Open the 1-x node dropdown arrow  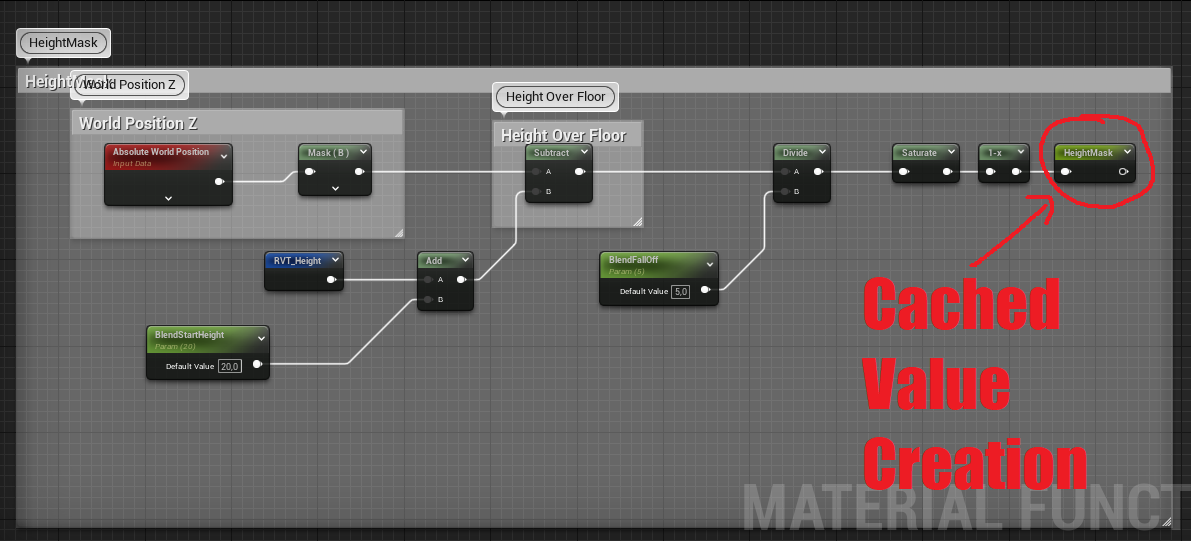(x=1019, y=152)
